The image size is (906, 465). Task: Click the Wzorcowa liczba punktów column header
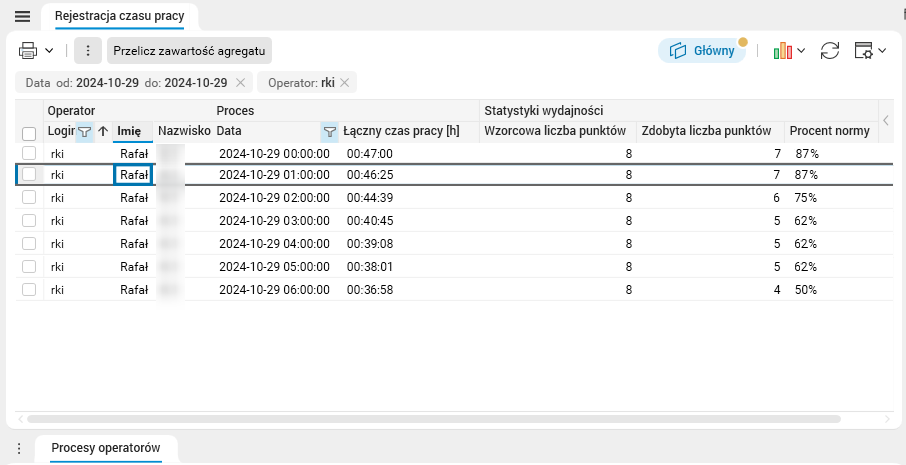[x=555, y=131]
